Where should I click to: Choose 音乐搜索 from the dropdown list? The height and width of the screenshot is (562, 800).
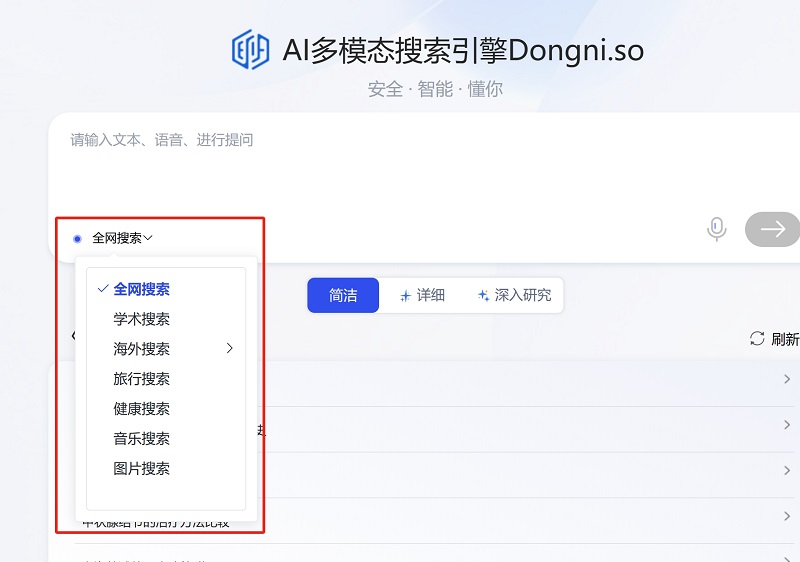141,439
